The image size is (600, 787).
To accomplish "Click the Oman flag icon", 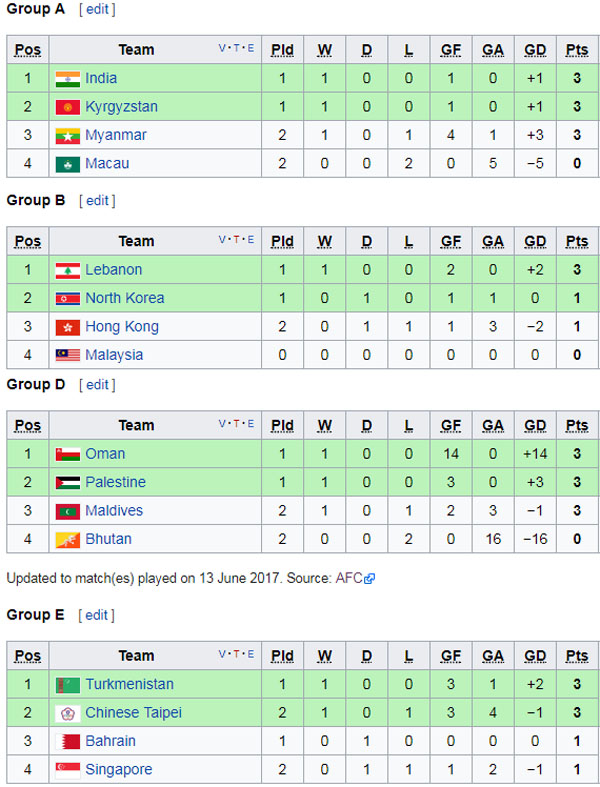I will pos(68,454).
